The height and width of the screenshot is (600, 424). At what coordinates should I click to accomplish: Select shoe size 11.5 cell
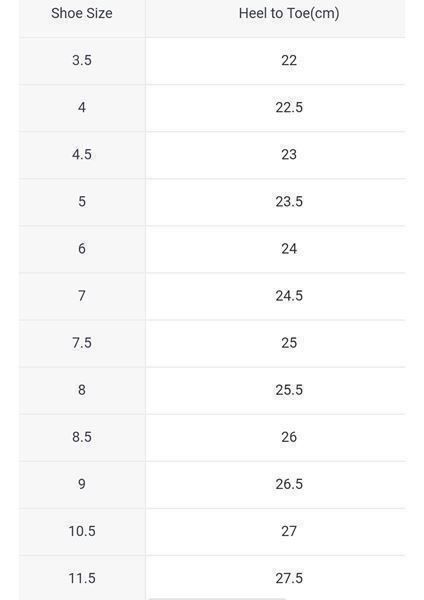click(82, 578)
